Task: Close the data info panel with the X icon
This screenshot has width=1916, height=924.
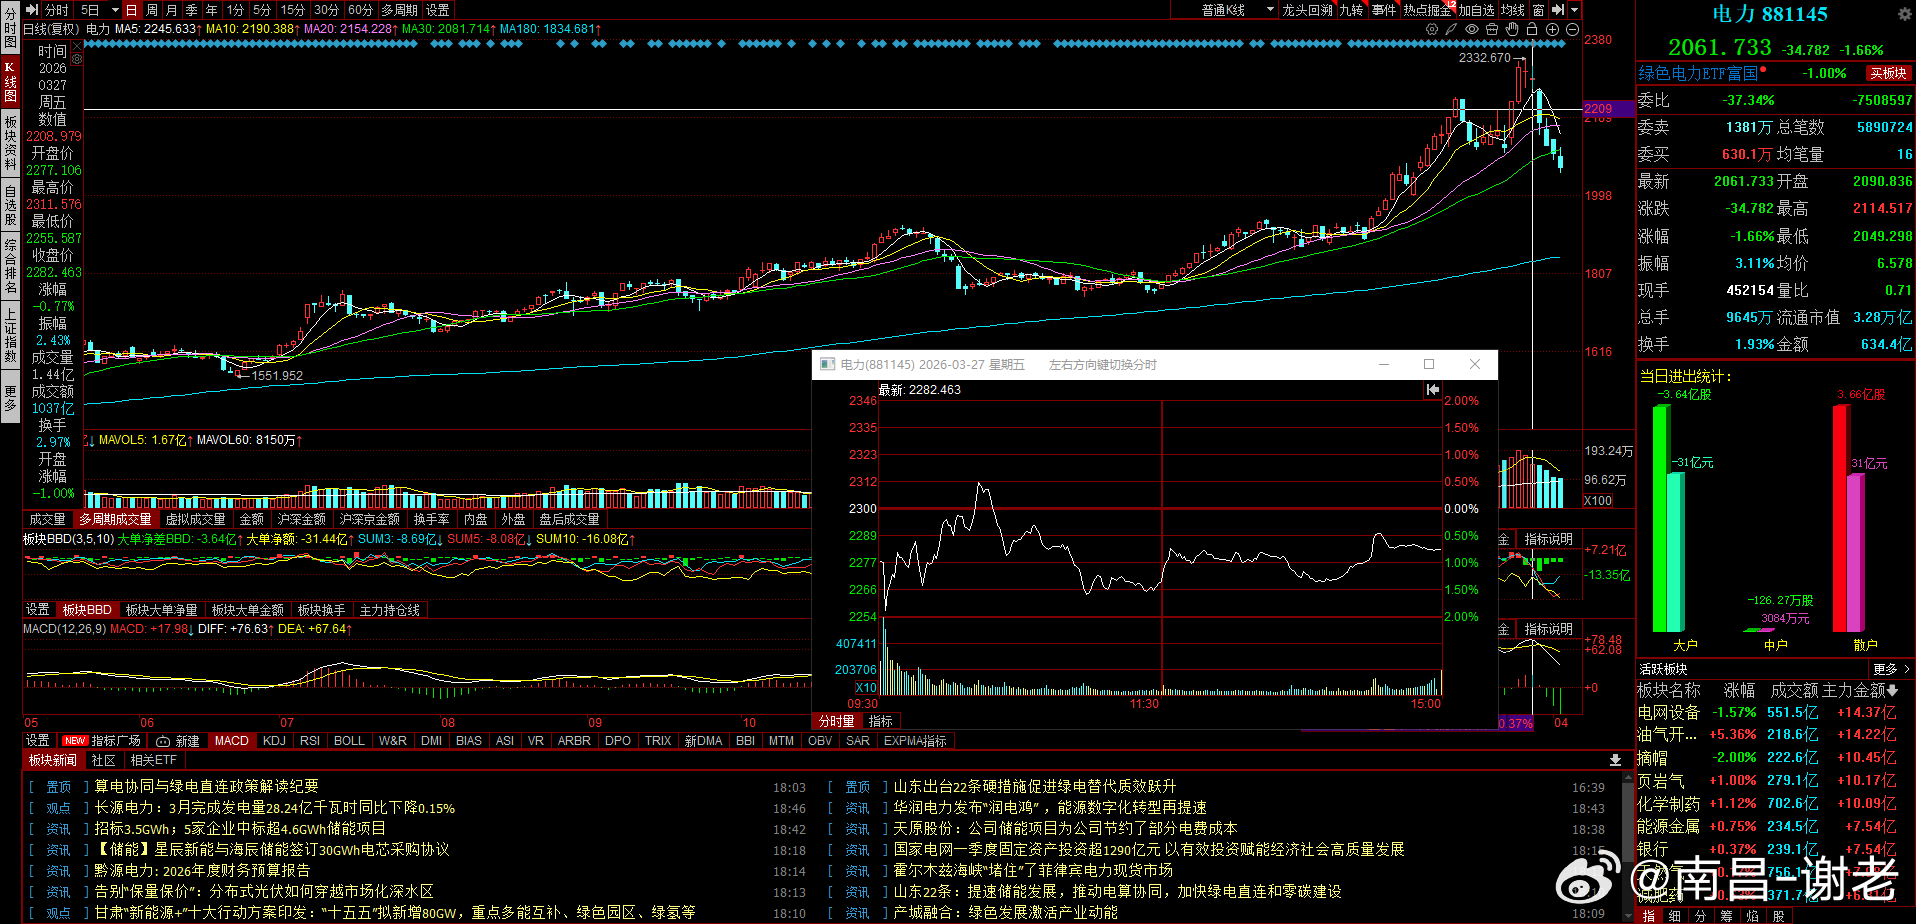Action: click(x=76, y=47)
